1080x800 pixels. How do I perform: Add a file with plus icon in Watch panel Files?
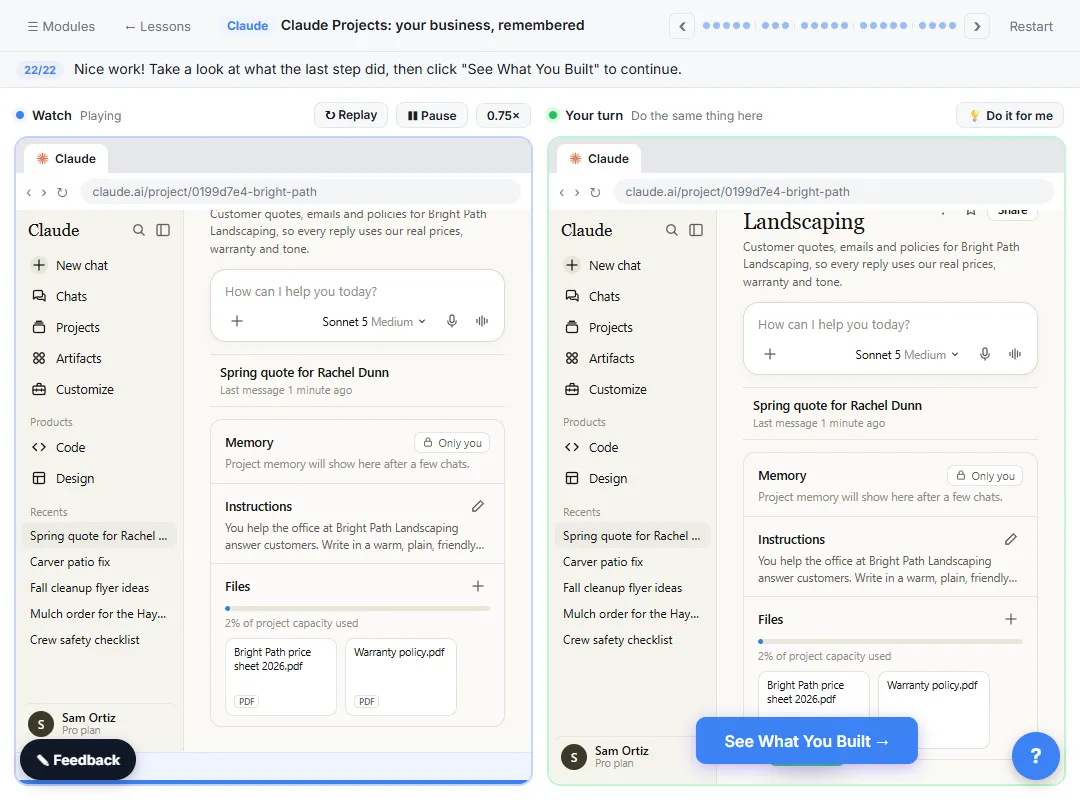click(x=477, y=586)
